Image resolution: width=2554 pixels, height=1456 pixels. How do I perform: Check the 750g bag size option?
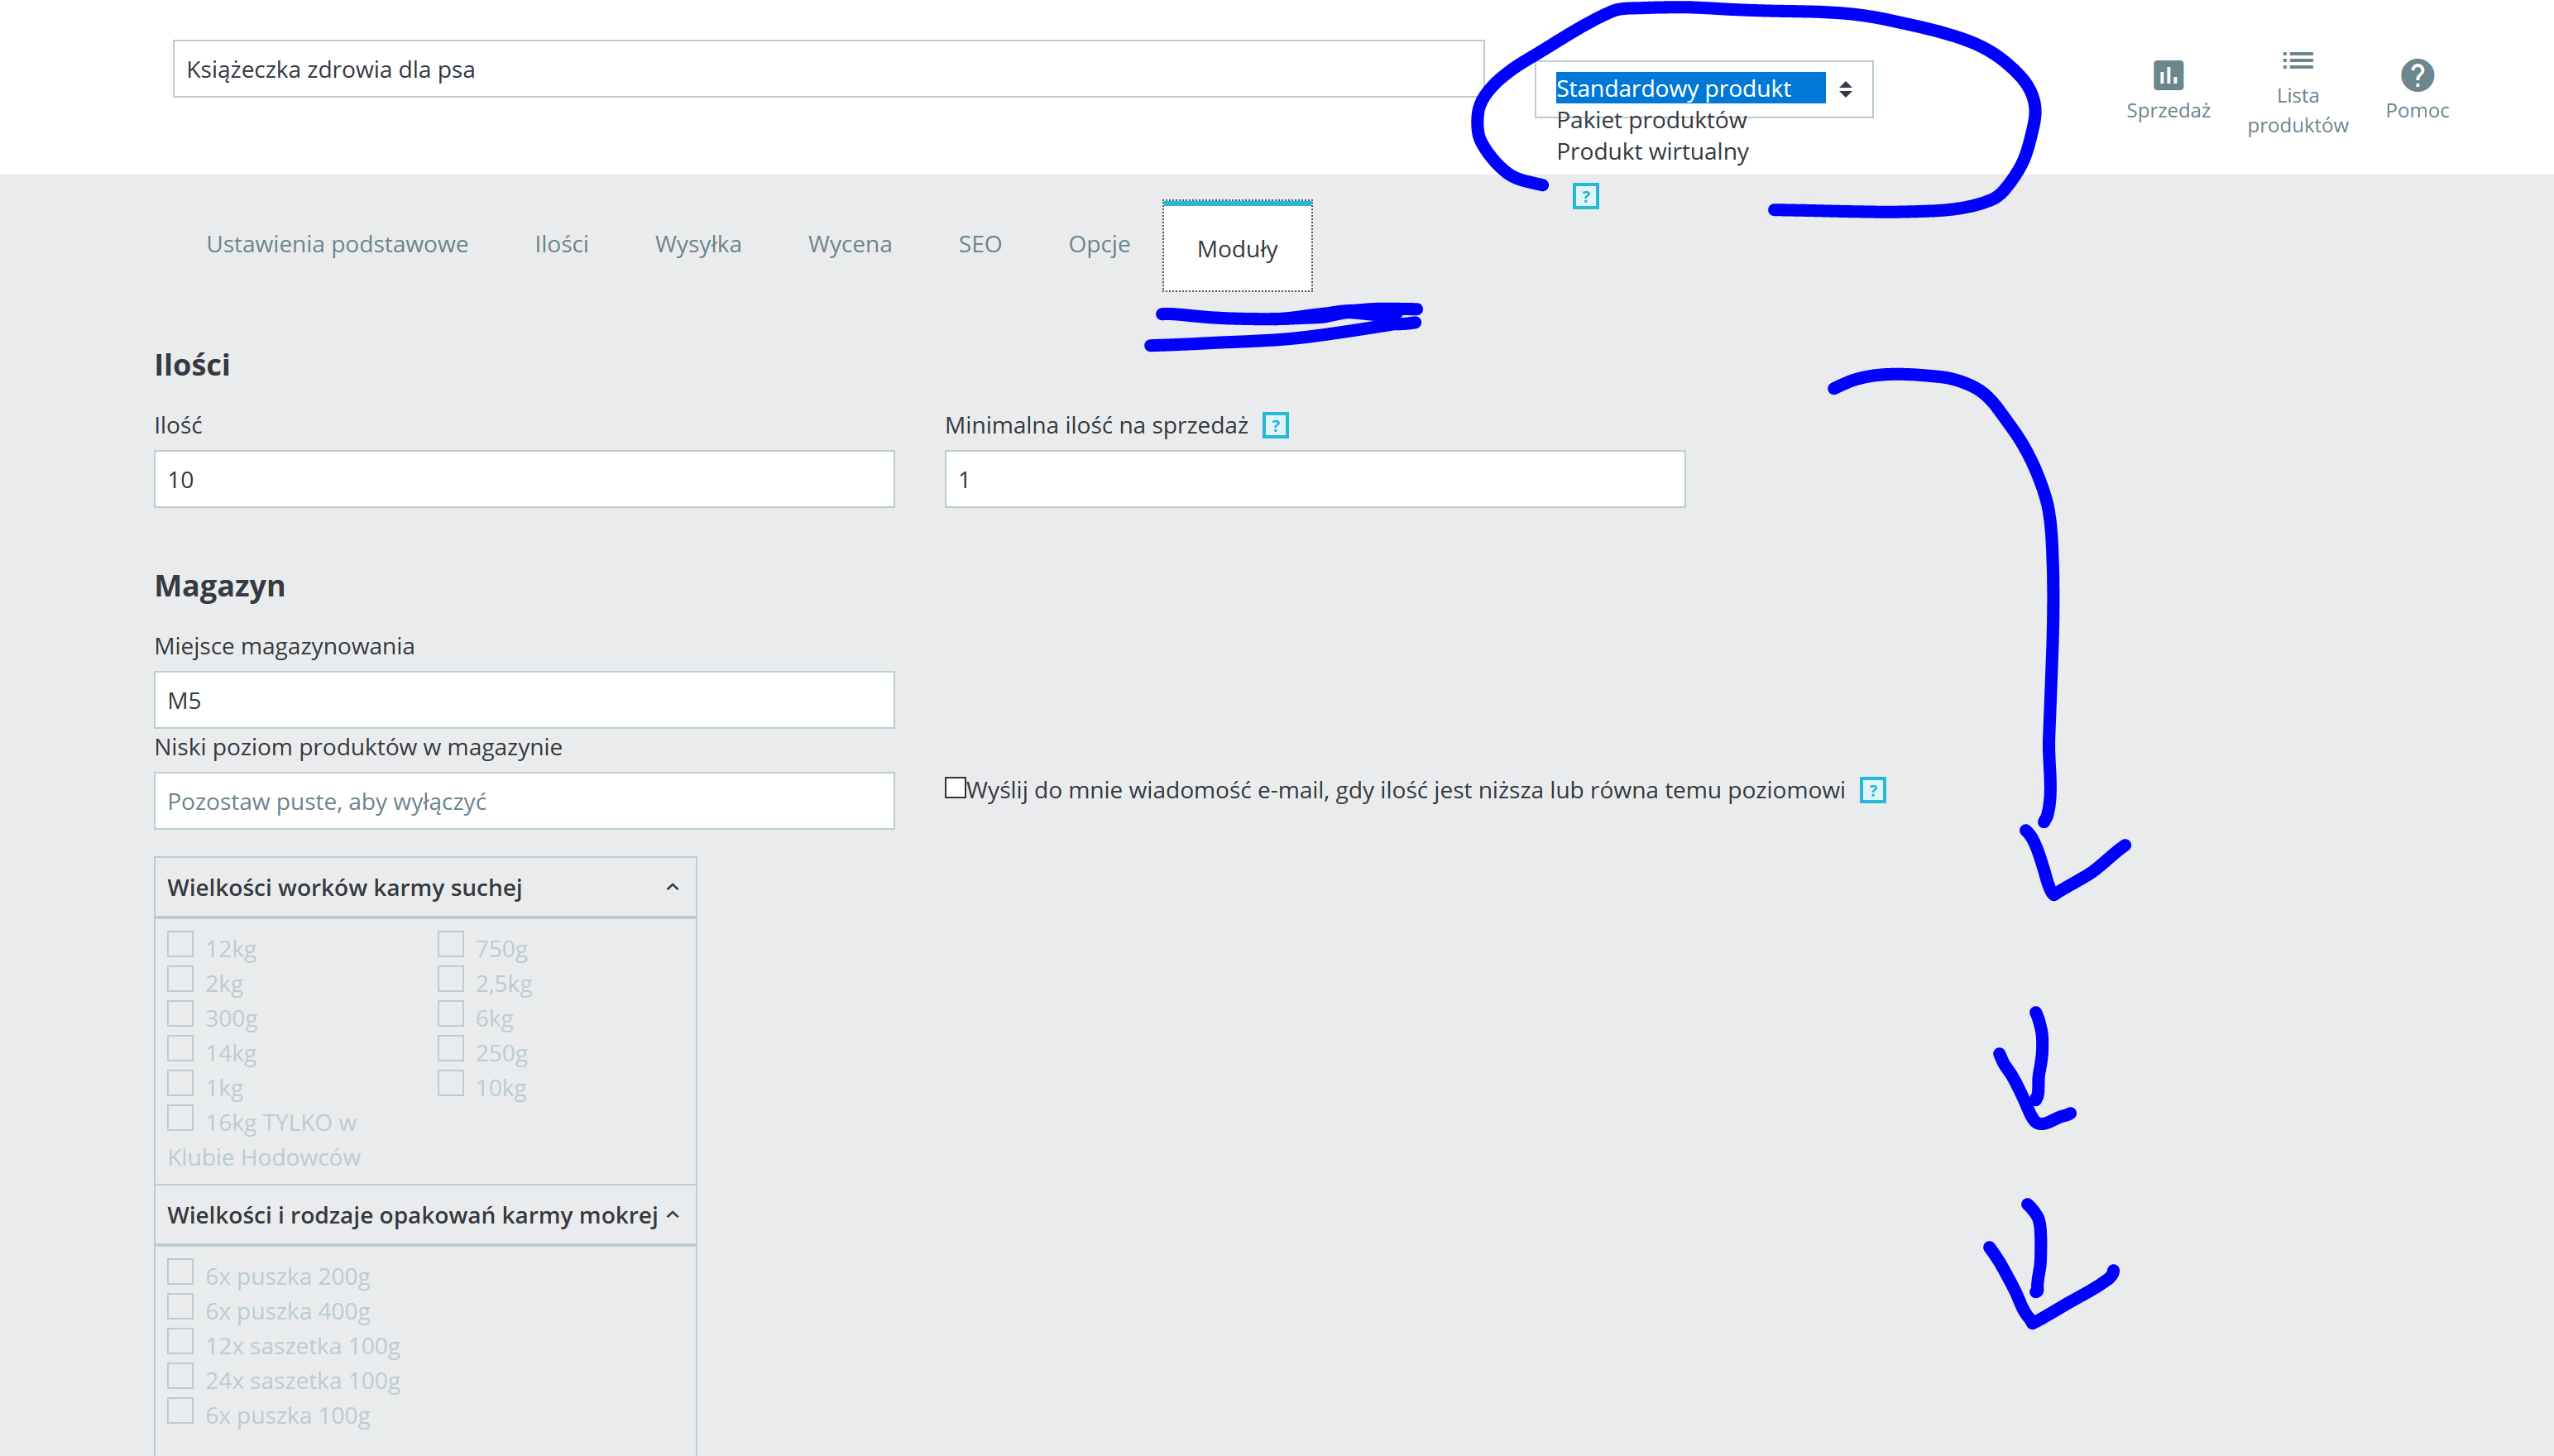451,945
